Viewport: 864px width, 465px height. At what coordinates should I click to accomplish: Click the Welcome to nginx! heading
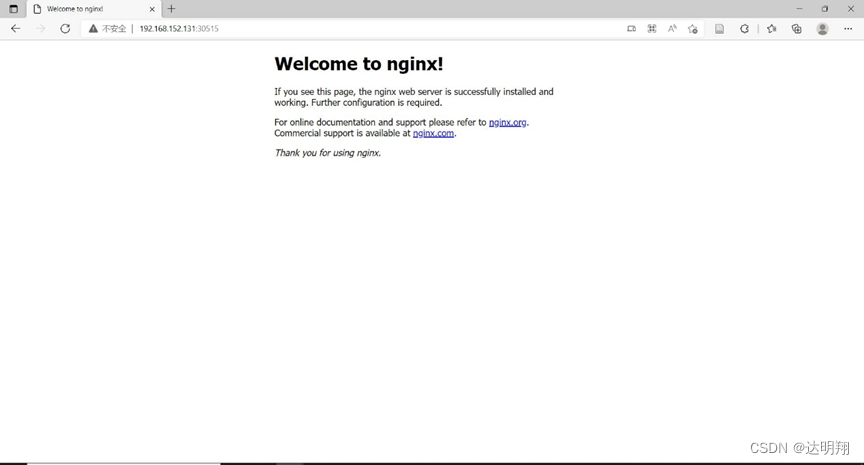click(x=359, y=64)
